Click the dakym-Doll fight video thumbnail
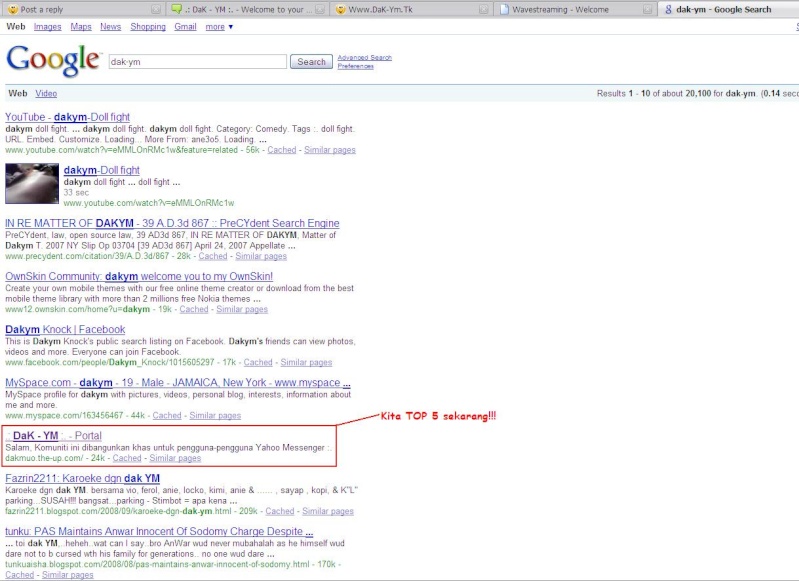 [x=32, y=183]
